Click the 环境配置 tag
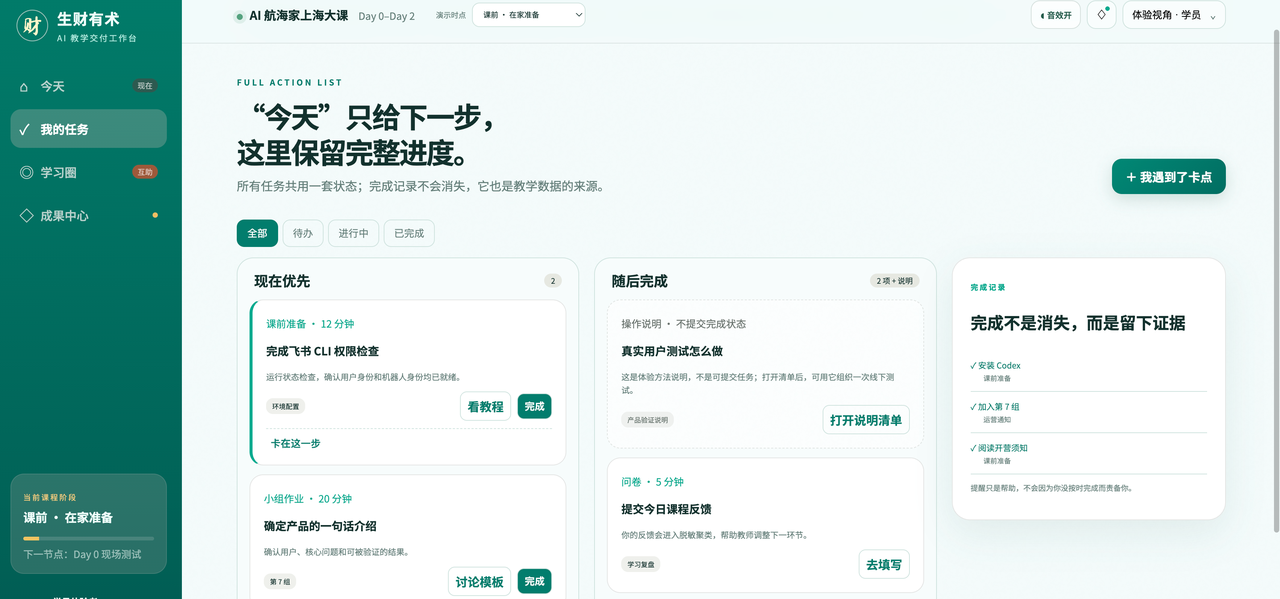Screen dimensions: 1280x599 [285, 406]
